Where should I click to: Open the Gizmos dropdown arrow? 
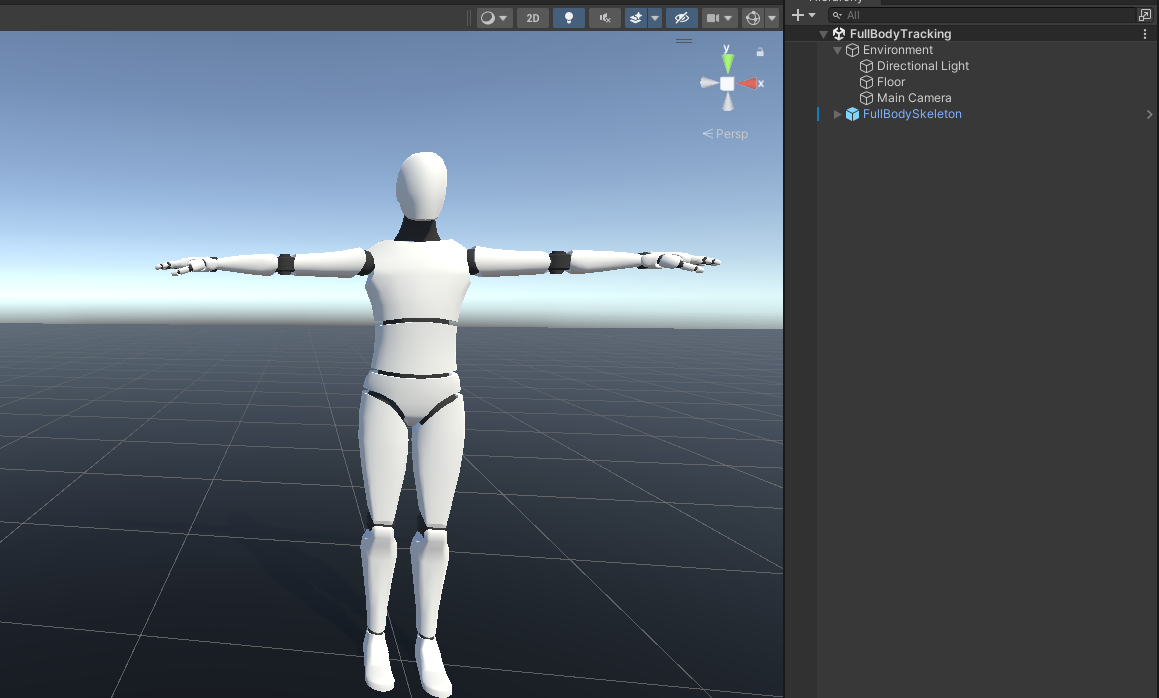(x=772, y=18)
